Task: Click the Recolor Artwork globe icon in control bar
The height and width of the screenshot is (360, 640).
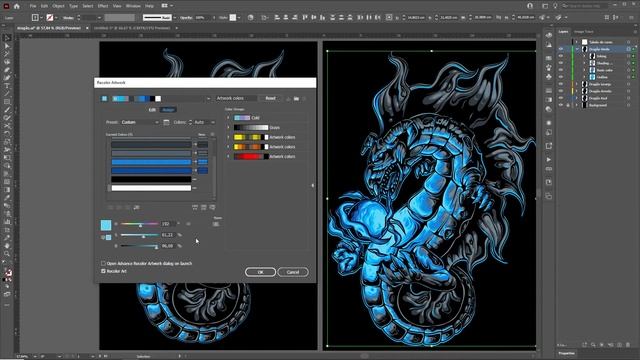Action: click(x=251, y=18)
